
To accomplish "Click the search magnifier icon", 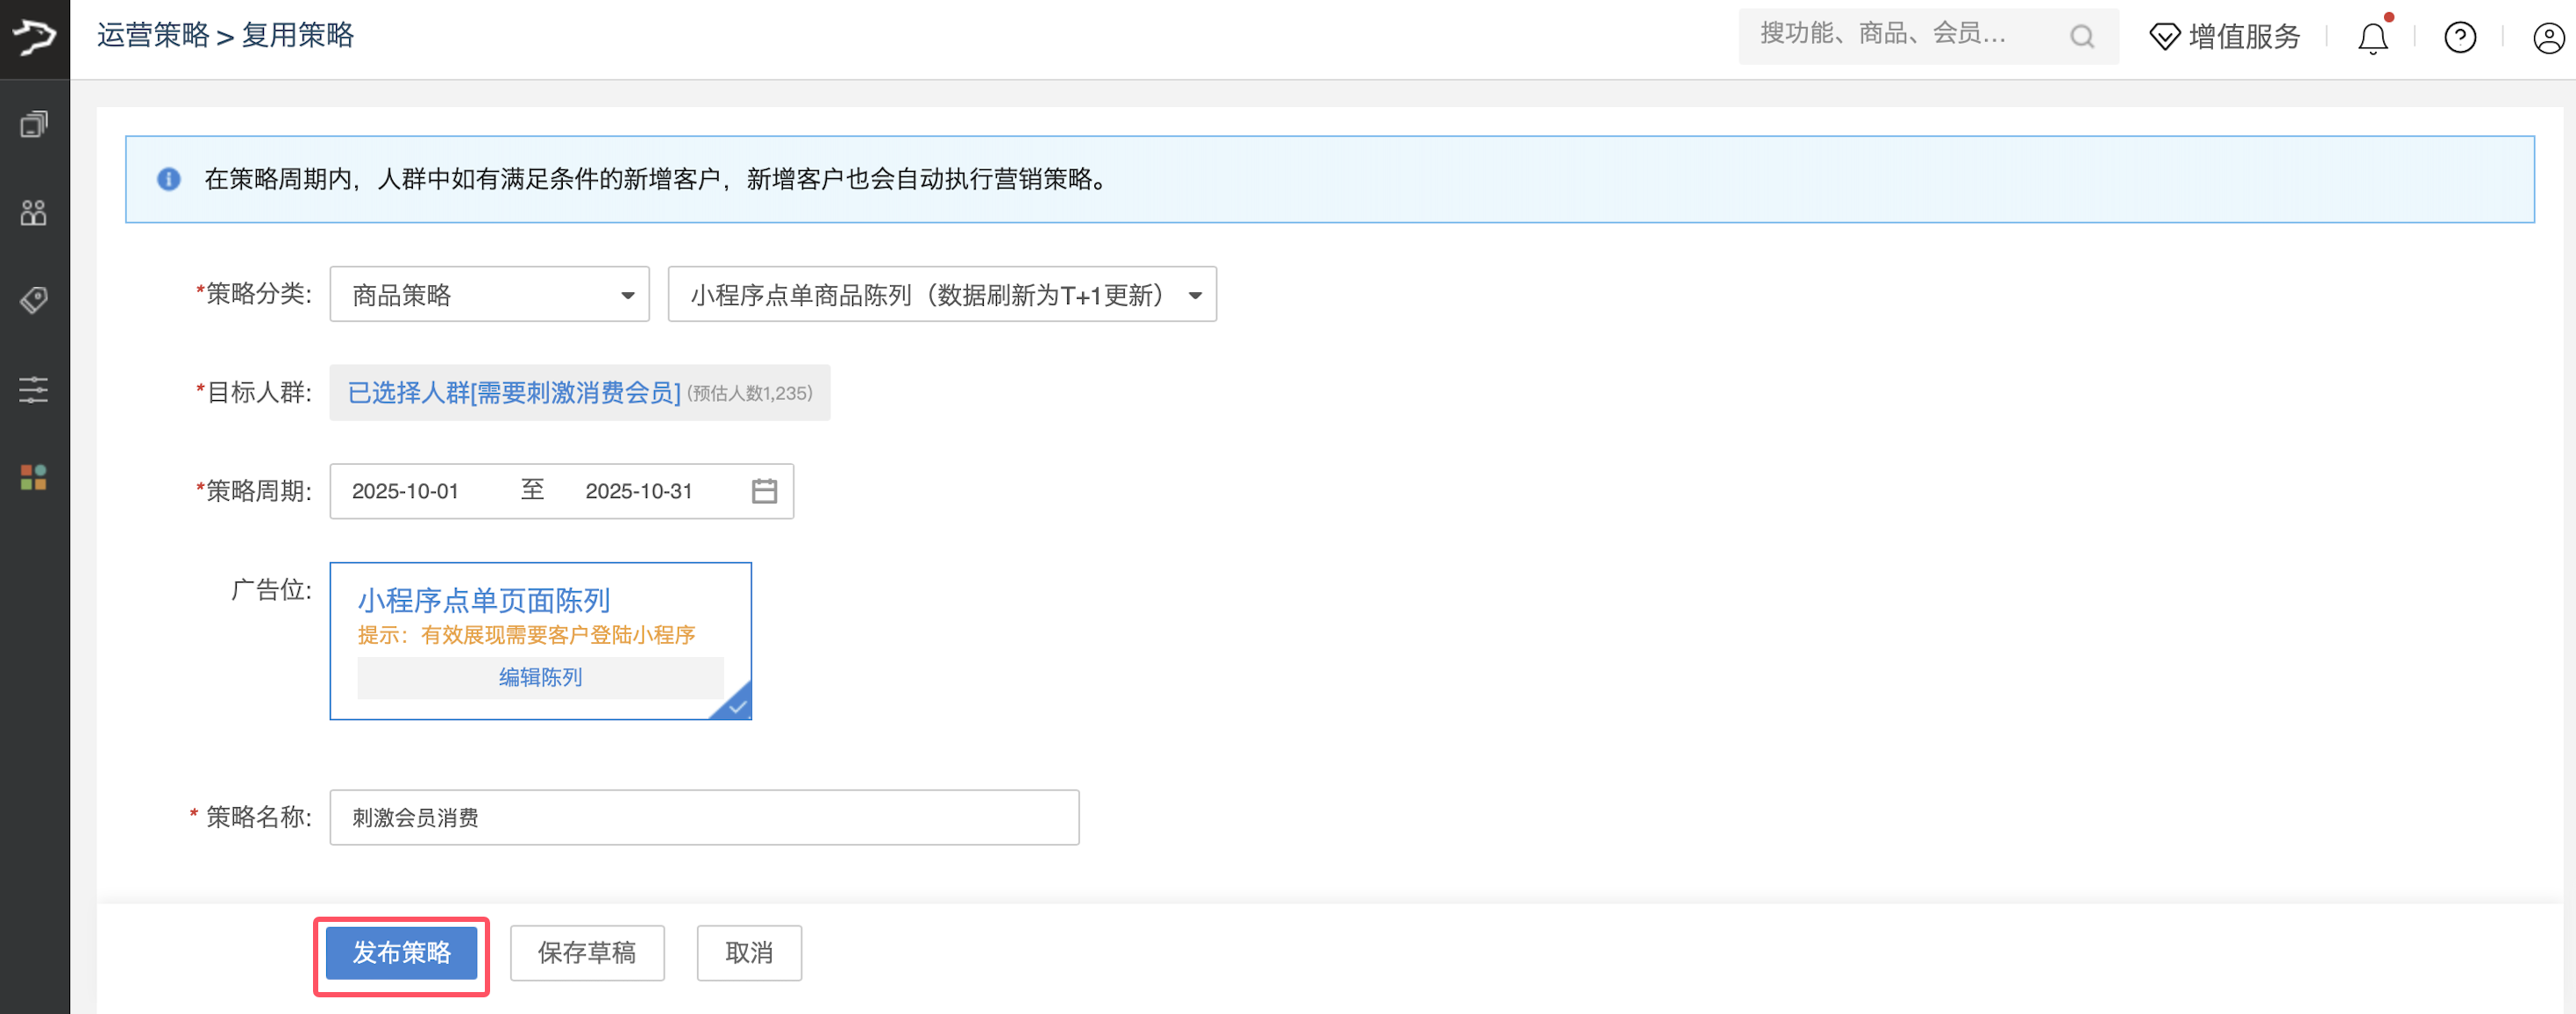I will (2082, 37).
